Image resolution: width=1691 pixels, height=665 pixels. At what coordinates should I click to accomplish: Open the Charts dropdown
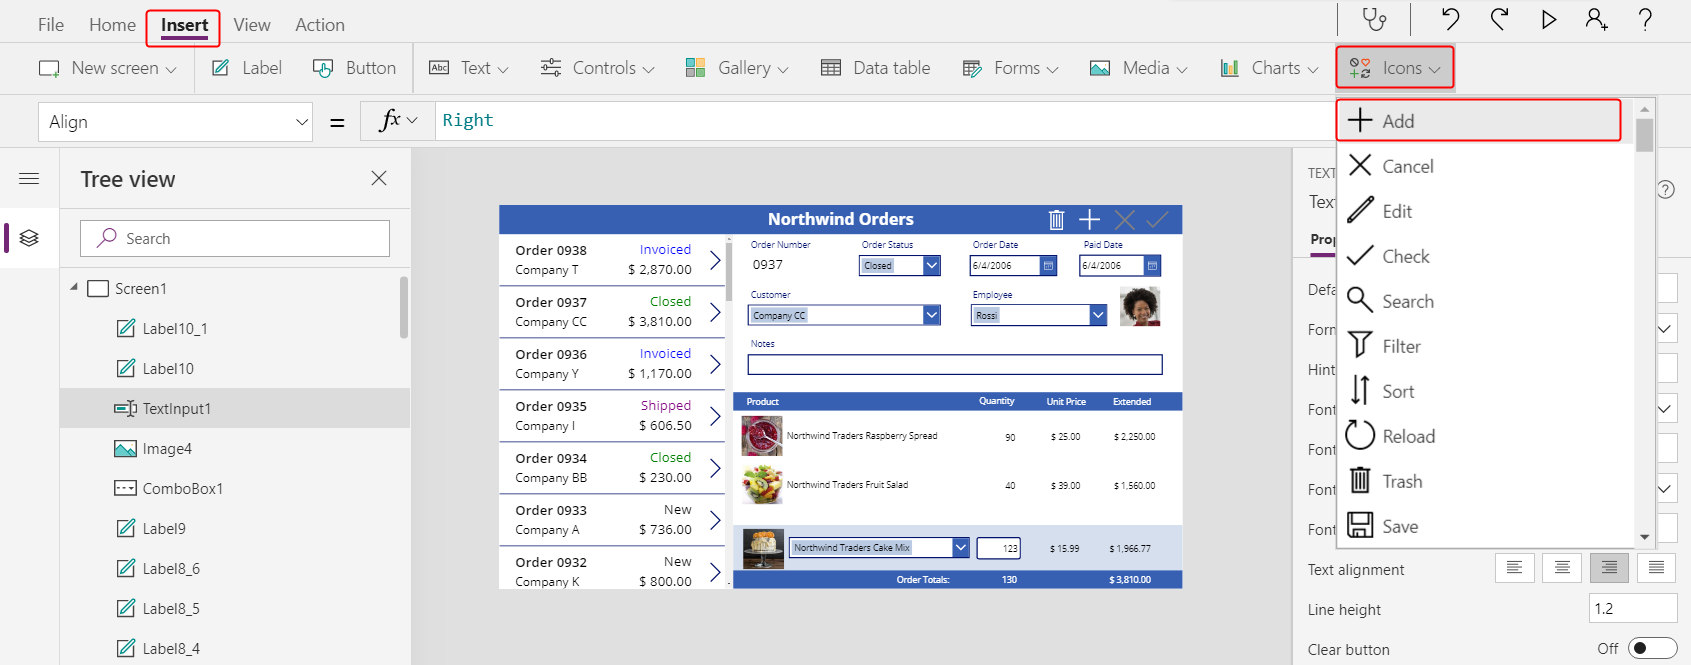tap(1269, 68)
